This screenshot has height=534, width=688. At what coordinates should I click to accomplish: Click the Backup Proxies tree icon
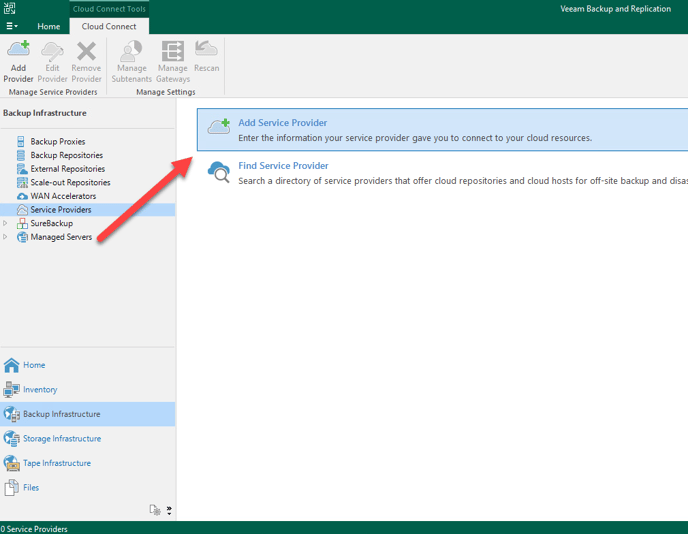(21, 141)
